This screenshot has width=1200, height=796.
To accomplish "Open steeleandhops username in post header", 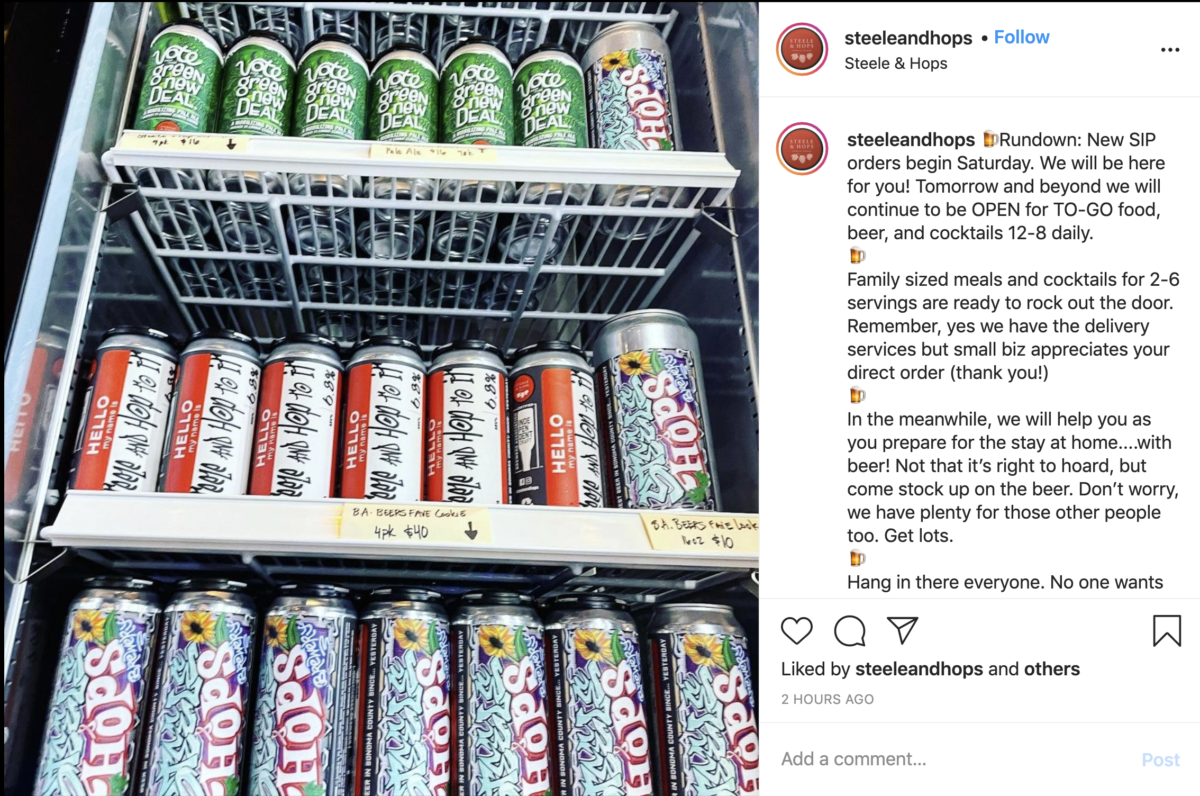I will click(908, 38).
